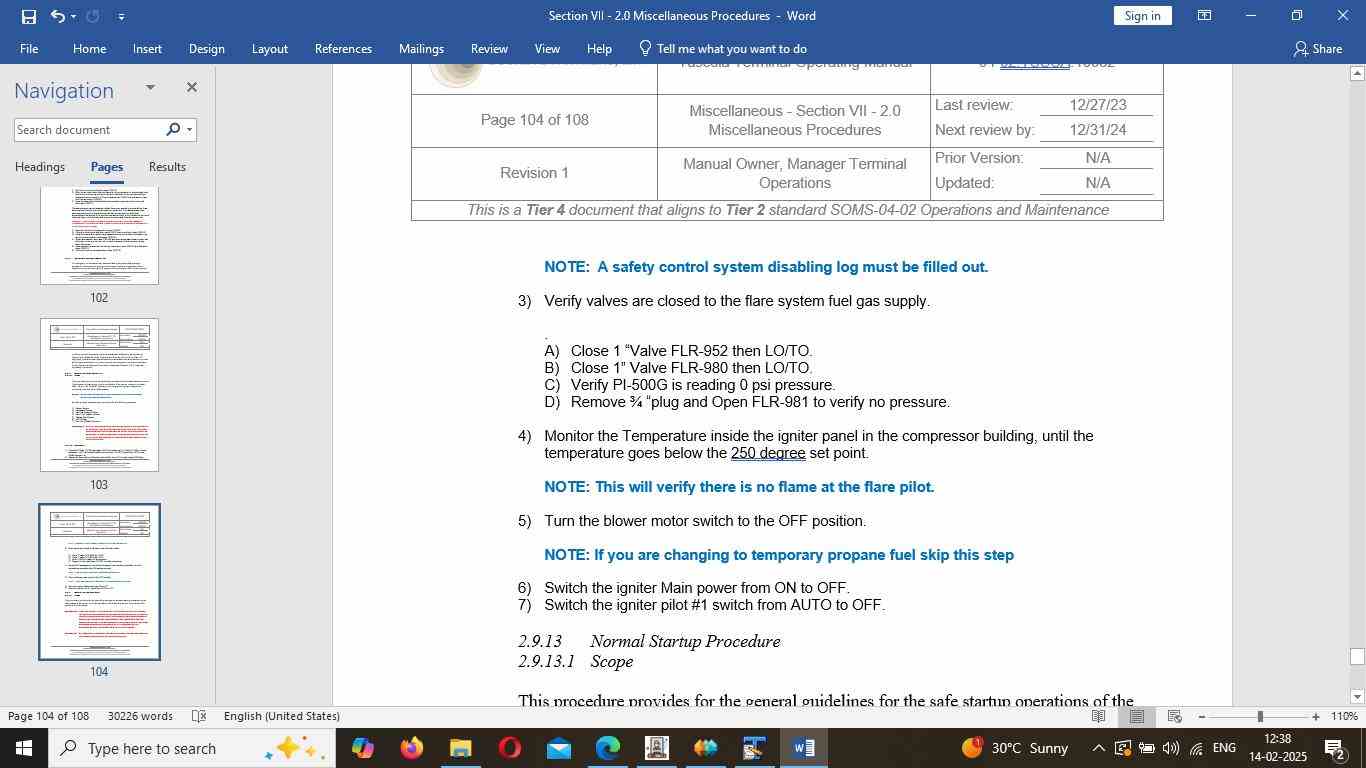Viewport: 1366px width, 768px height.
Task: Undo the last action
Action: [x=57, y=16]
